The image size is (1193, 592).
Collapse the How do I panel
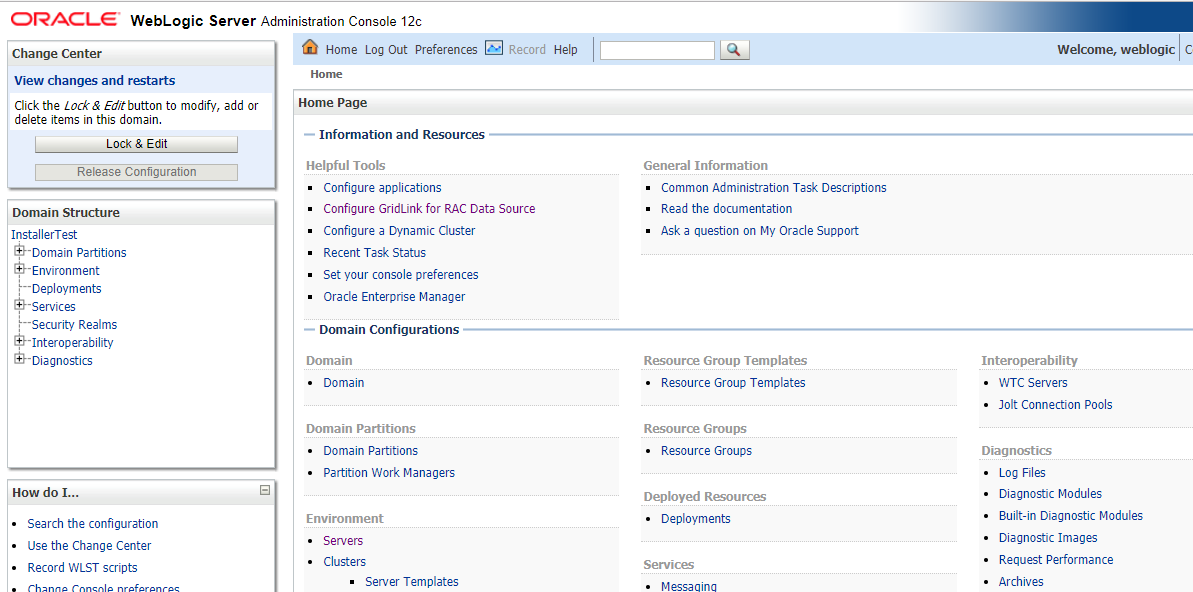point(265,491)
